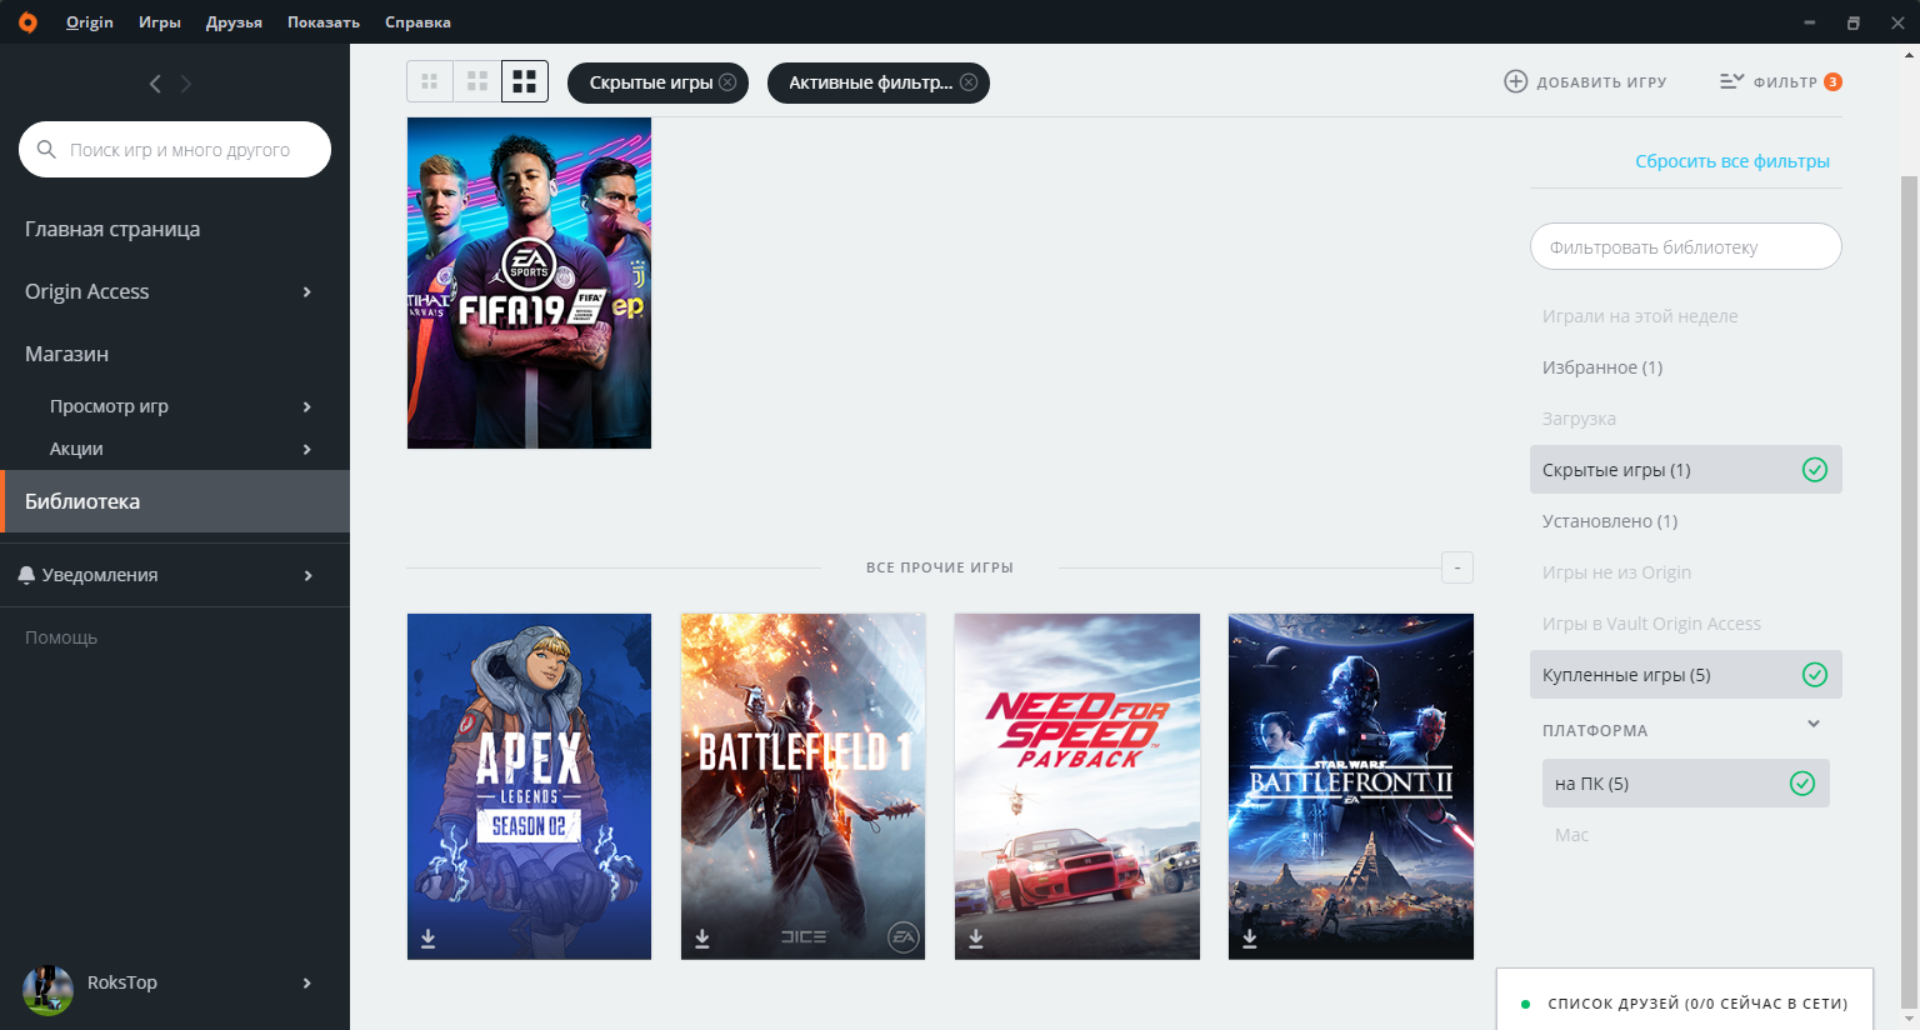Switch to medium grid view
The width and height of the screenshot is (1920, 1030).
pyautogui.click(x=477, y=82)
